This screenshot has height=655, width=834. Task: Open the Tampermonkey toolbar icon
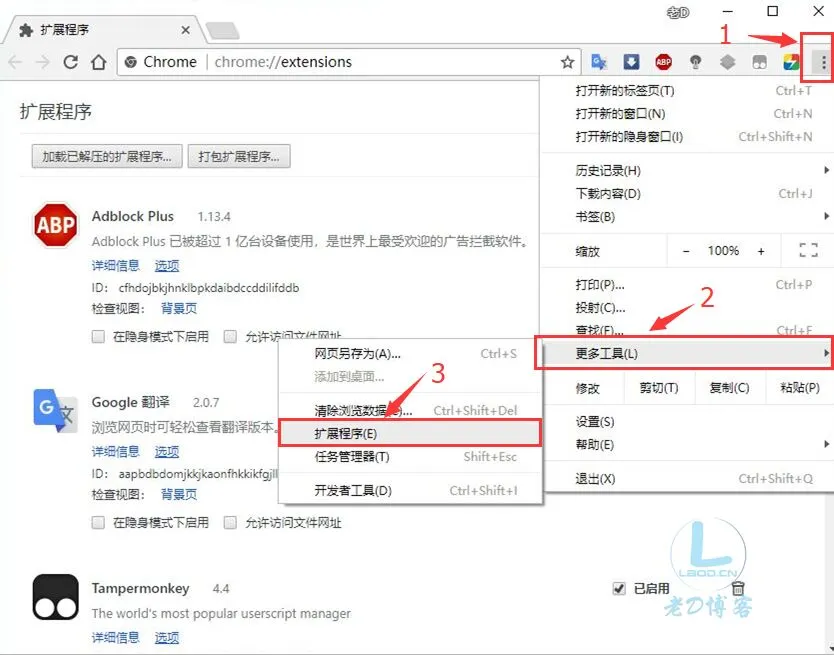click(759, 62)
